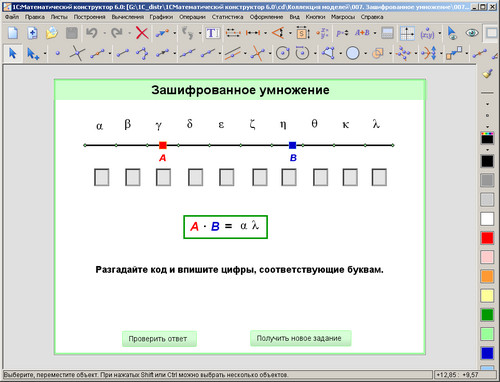Select the circle drawing tool

pyautogui.click(x=353, y=53)
